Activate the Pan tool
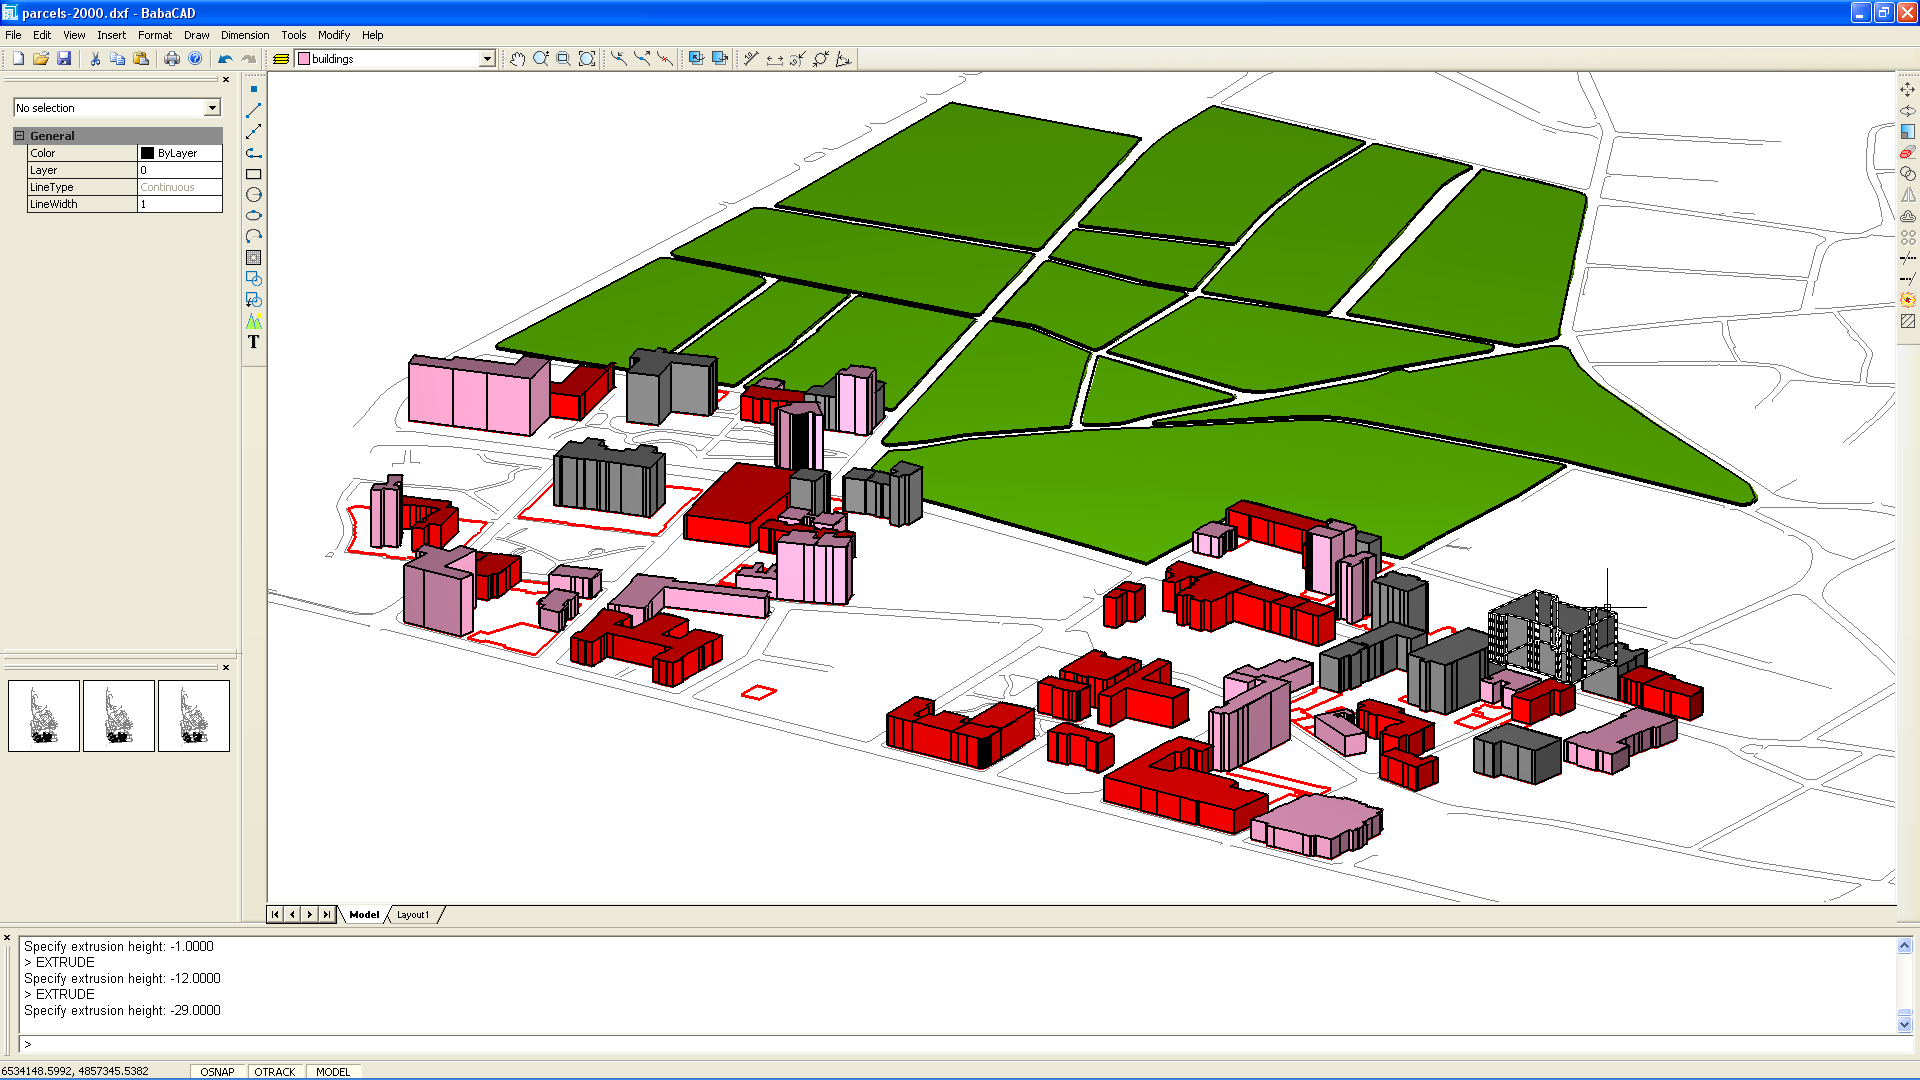The image size is (1920, 1080). pos(517,58)
